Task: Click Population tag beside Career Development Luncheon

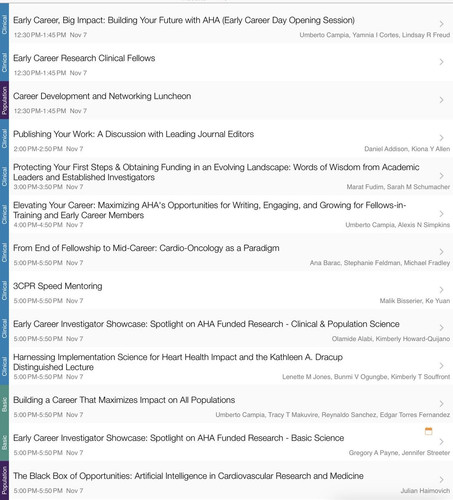Action: pyautogui.click(x=4, y=100)
